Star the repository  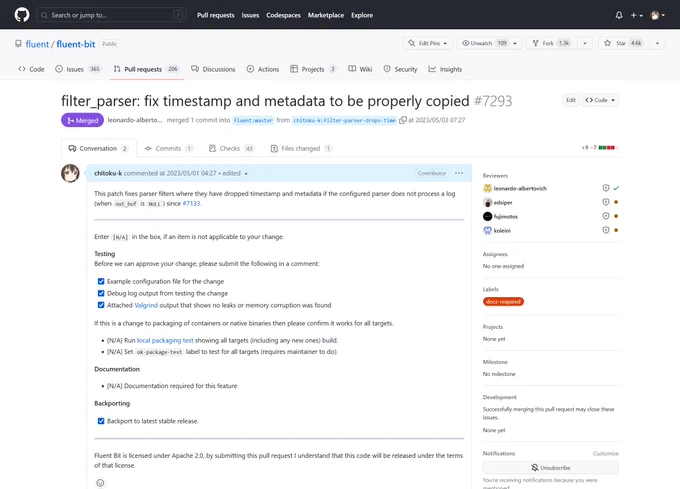(x=624, y=43)
